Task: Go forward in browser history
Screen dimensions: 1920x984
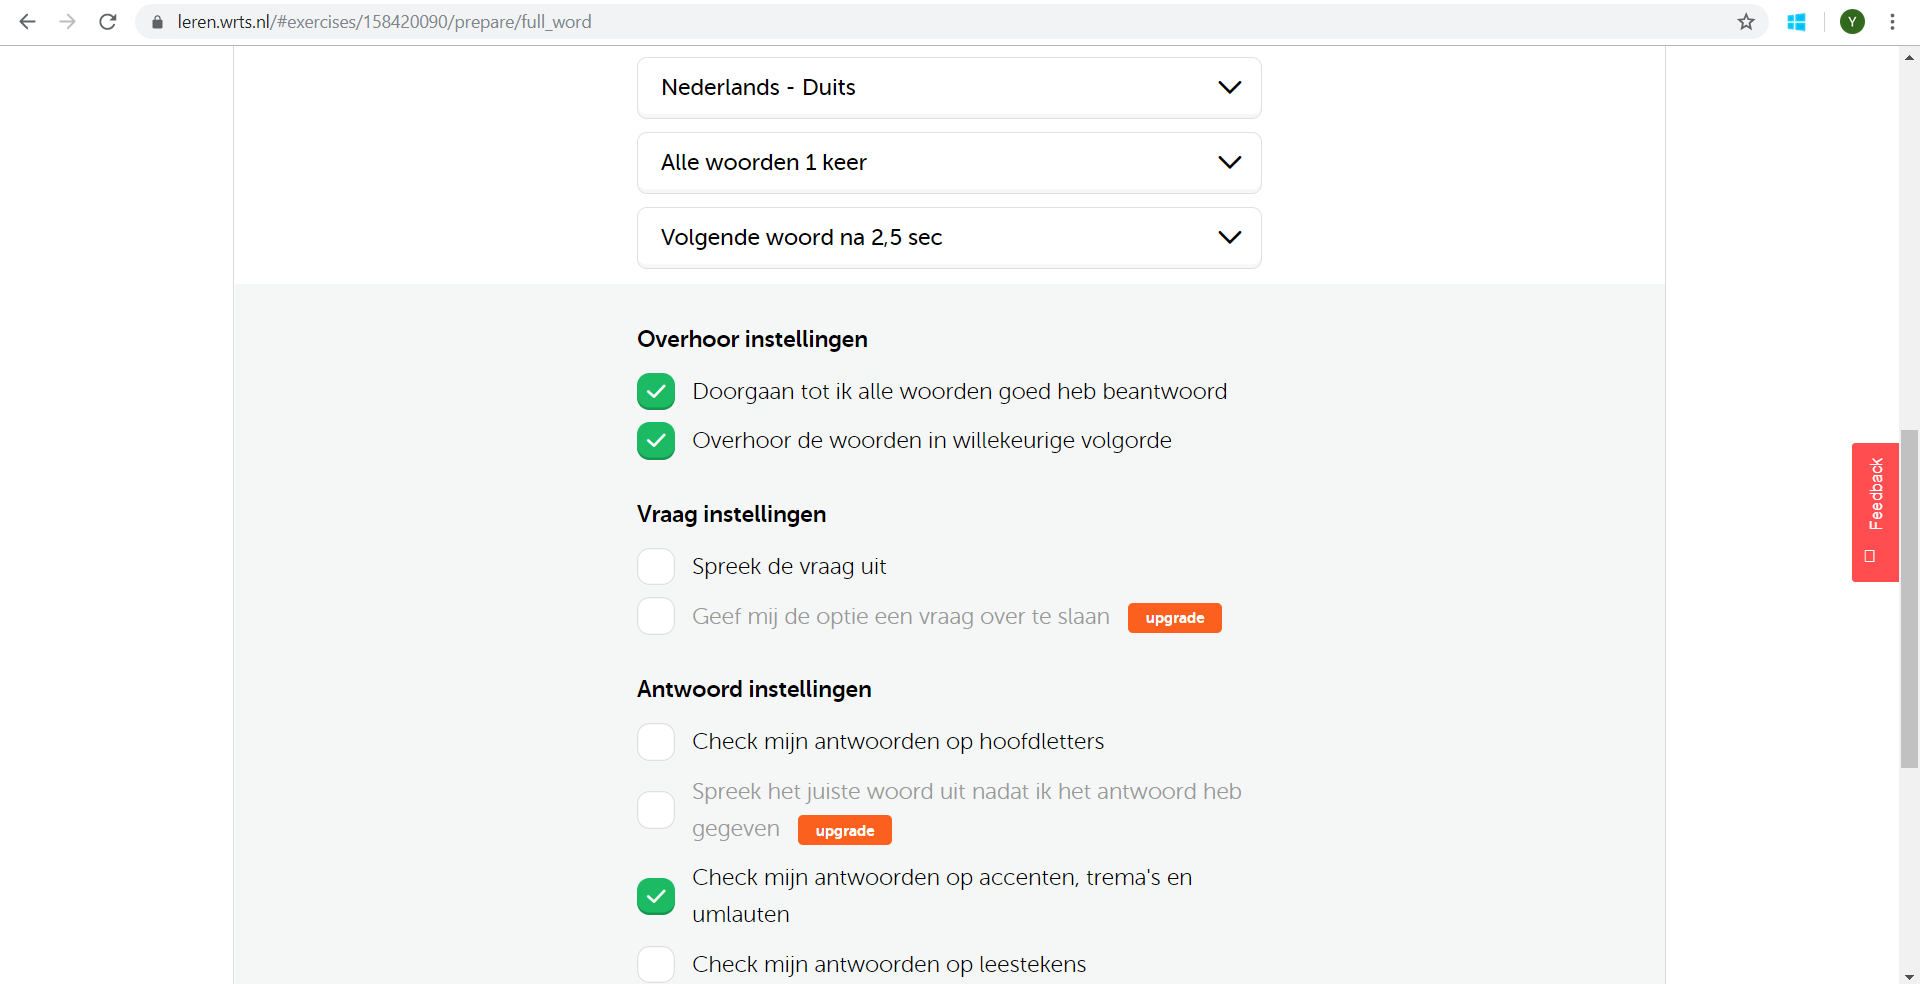Action: pos(67,22)
